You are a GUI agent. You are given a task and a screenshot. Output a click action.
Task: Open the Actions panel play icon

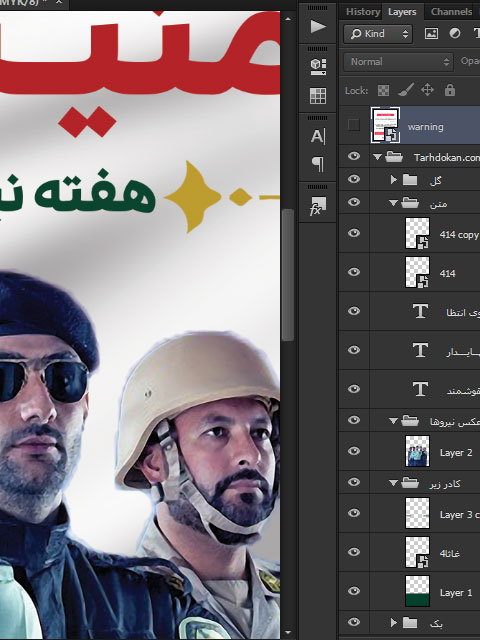click(x=318, y=27)
